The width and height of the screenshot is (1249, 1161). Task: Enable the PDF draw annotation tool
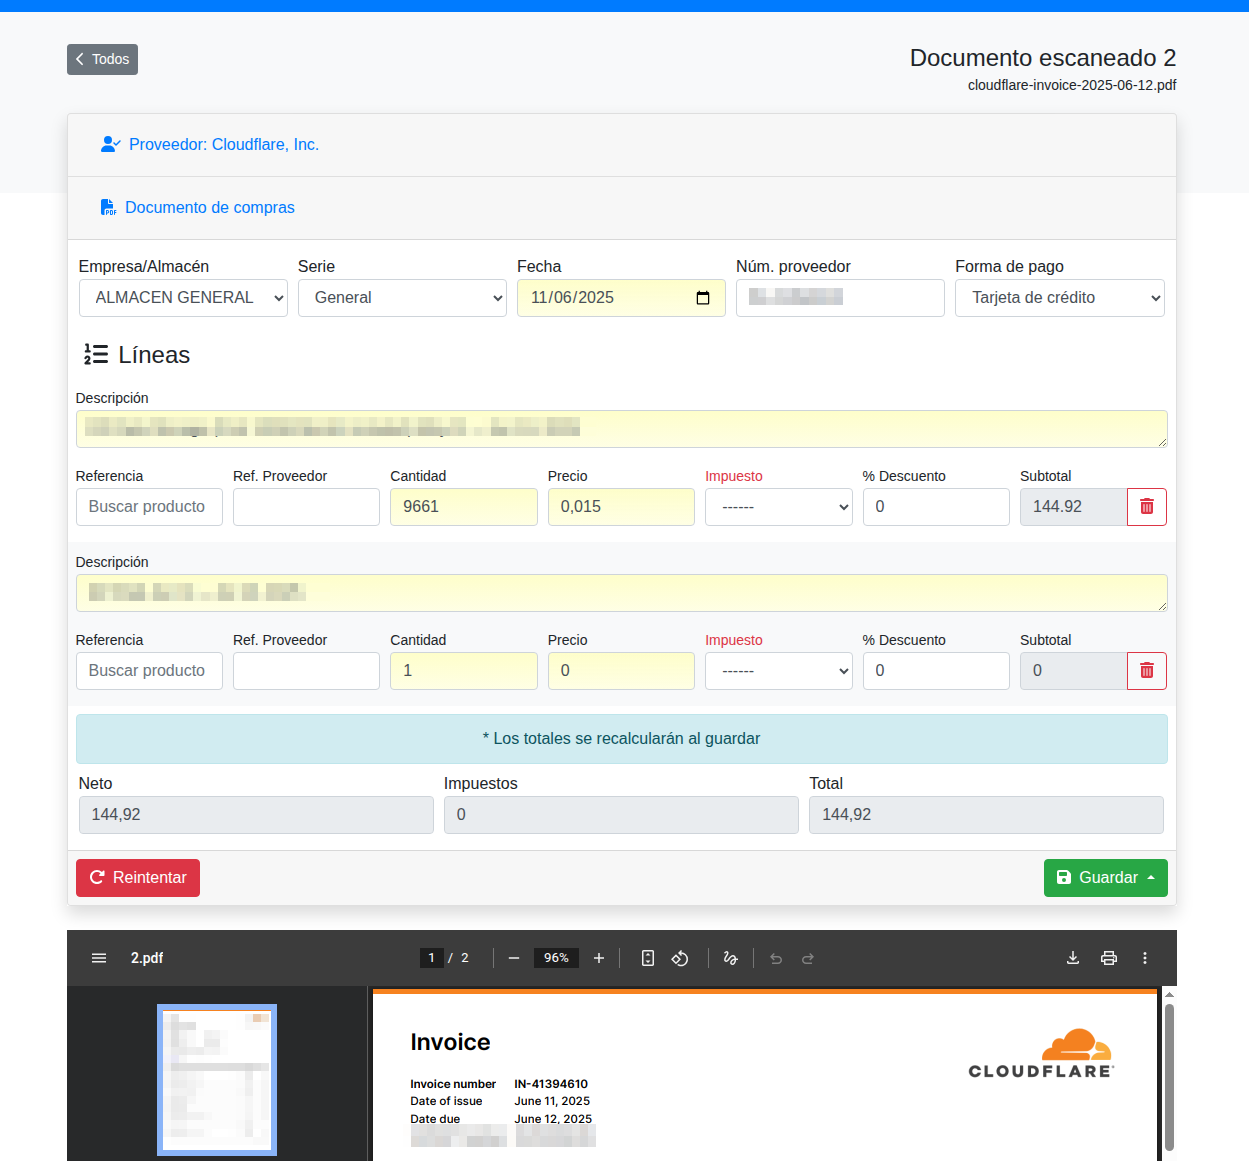pos(730,958)
